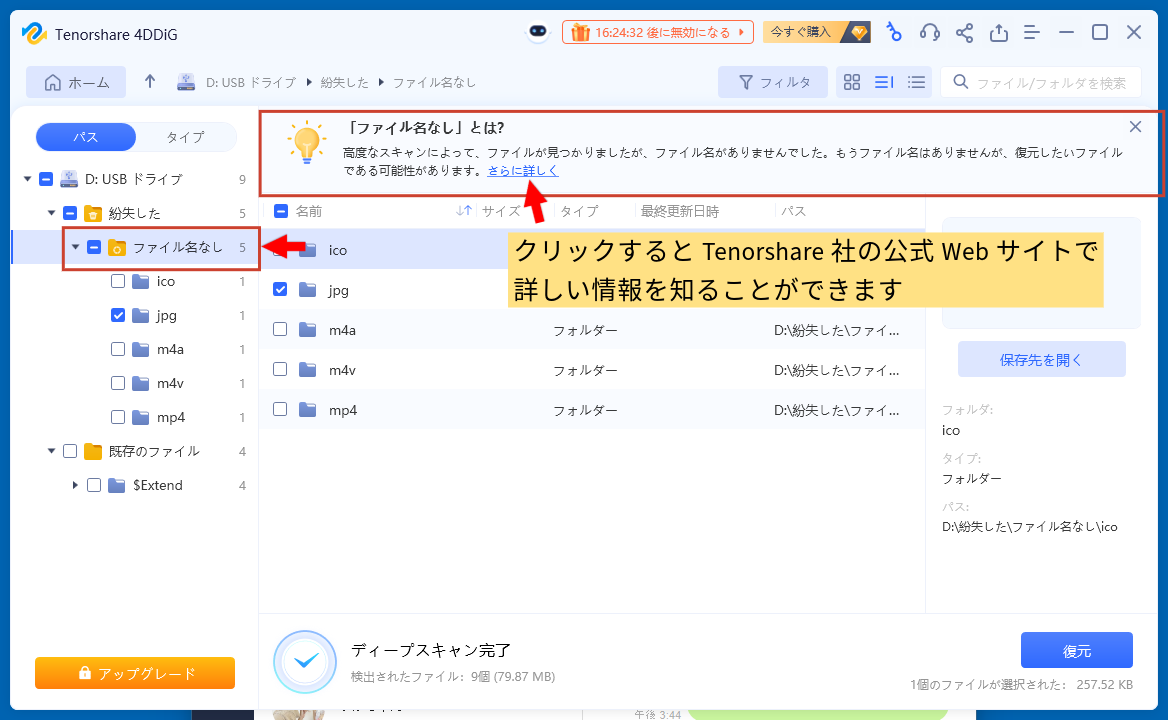Screen dimensions: 1168x720
Task: Check the m4a folder in tree
Action: pyautogui.click(x=118, y=349)
